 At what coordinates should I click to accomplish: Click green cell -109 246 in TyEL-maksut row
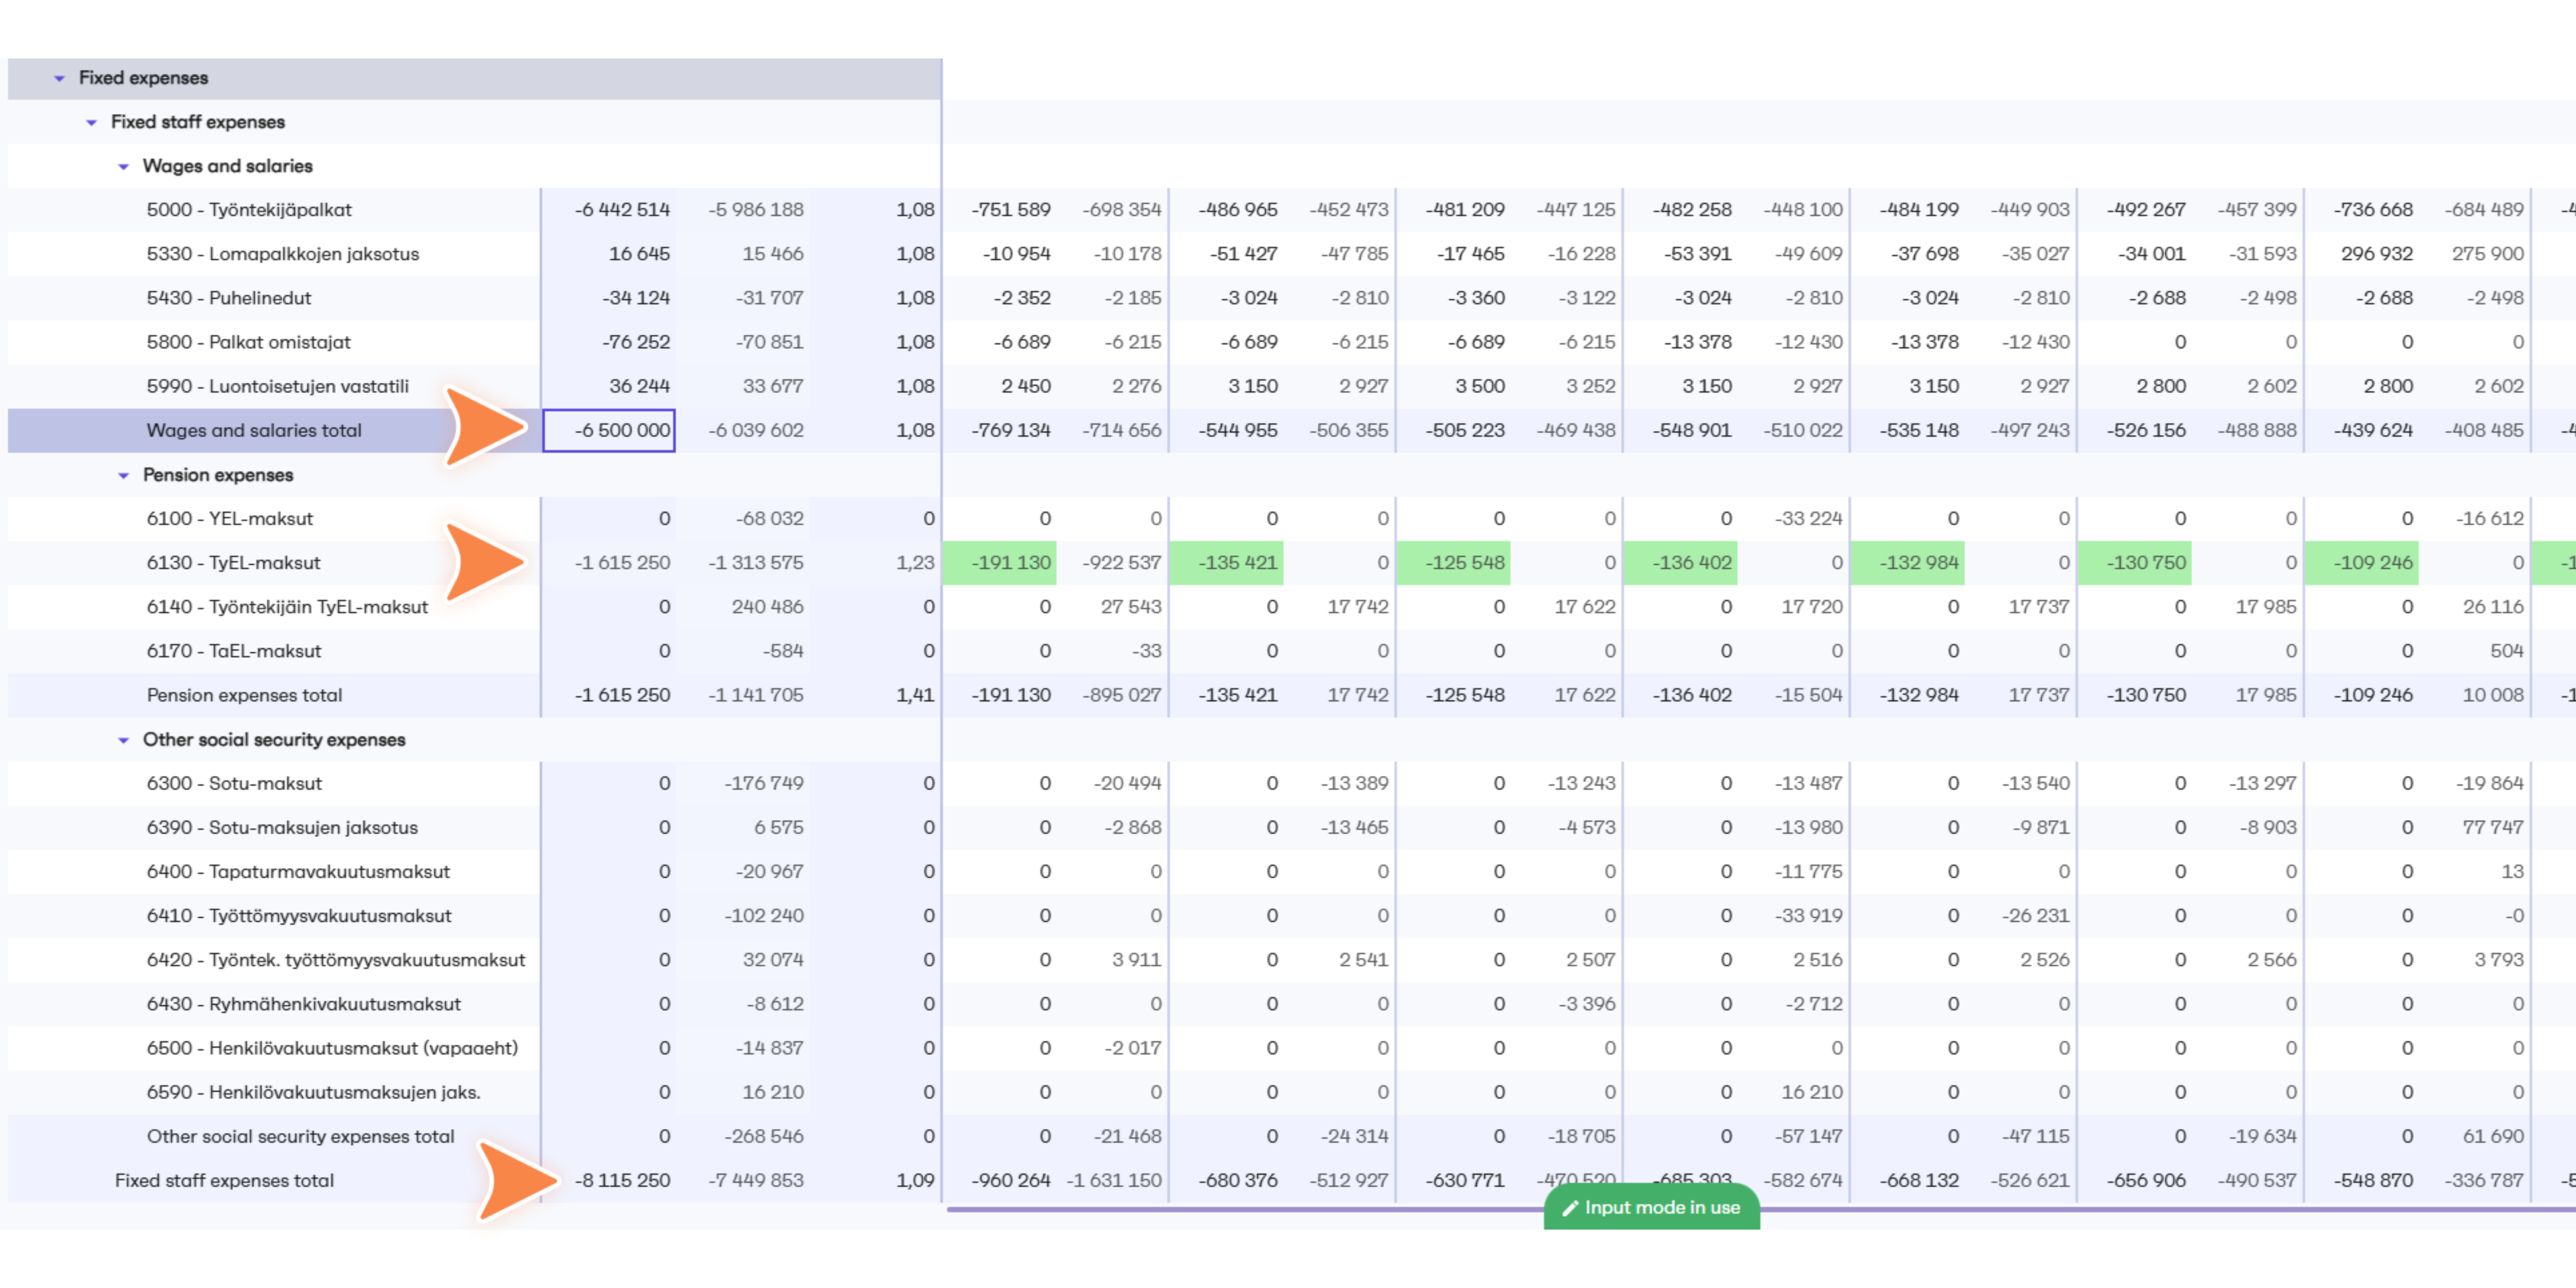2362,563
